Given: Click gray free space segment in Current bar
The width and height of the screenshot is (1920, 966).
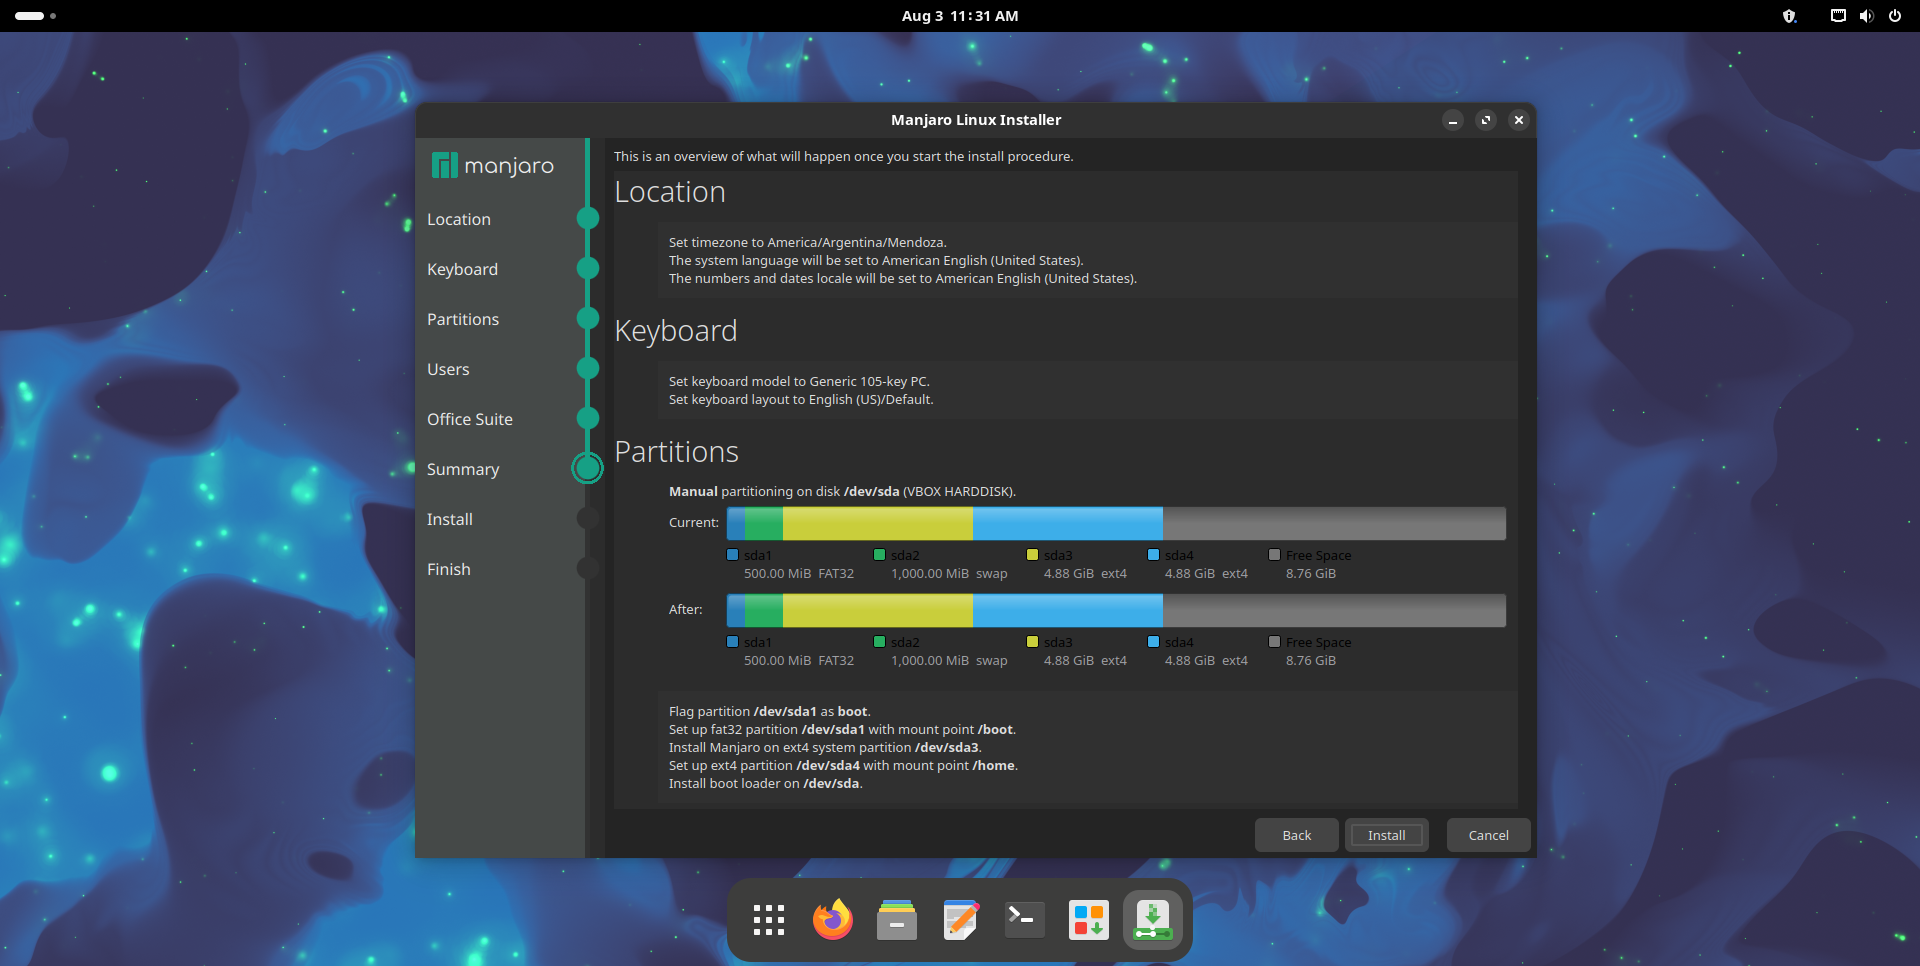Looking at the screenshot, I should click(1334, 523).
